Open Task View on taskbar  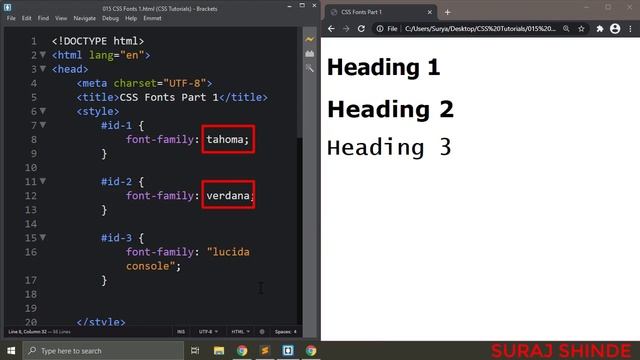pyautogui.click(x=195, y=351)
